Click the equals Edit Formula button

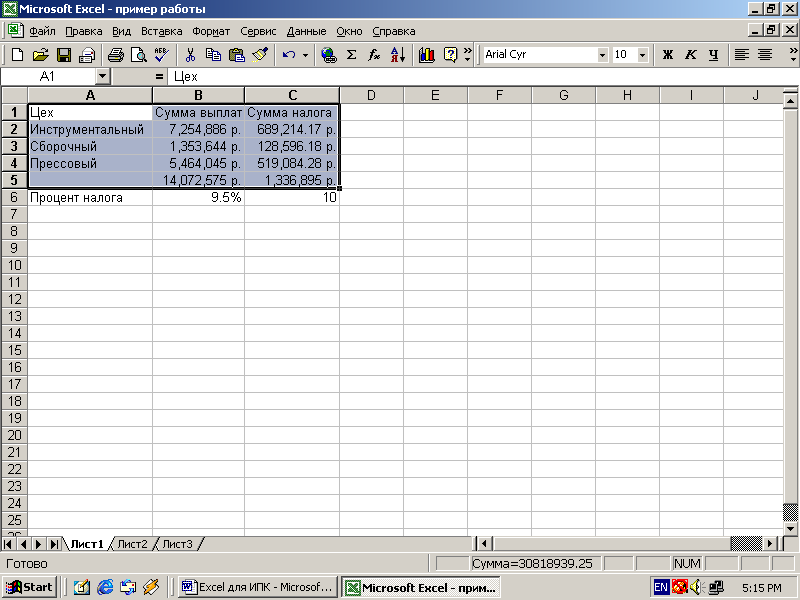[x=159, y=77]
